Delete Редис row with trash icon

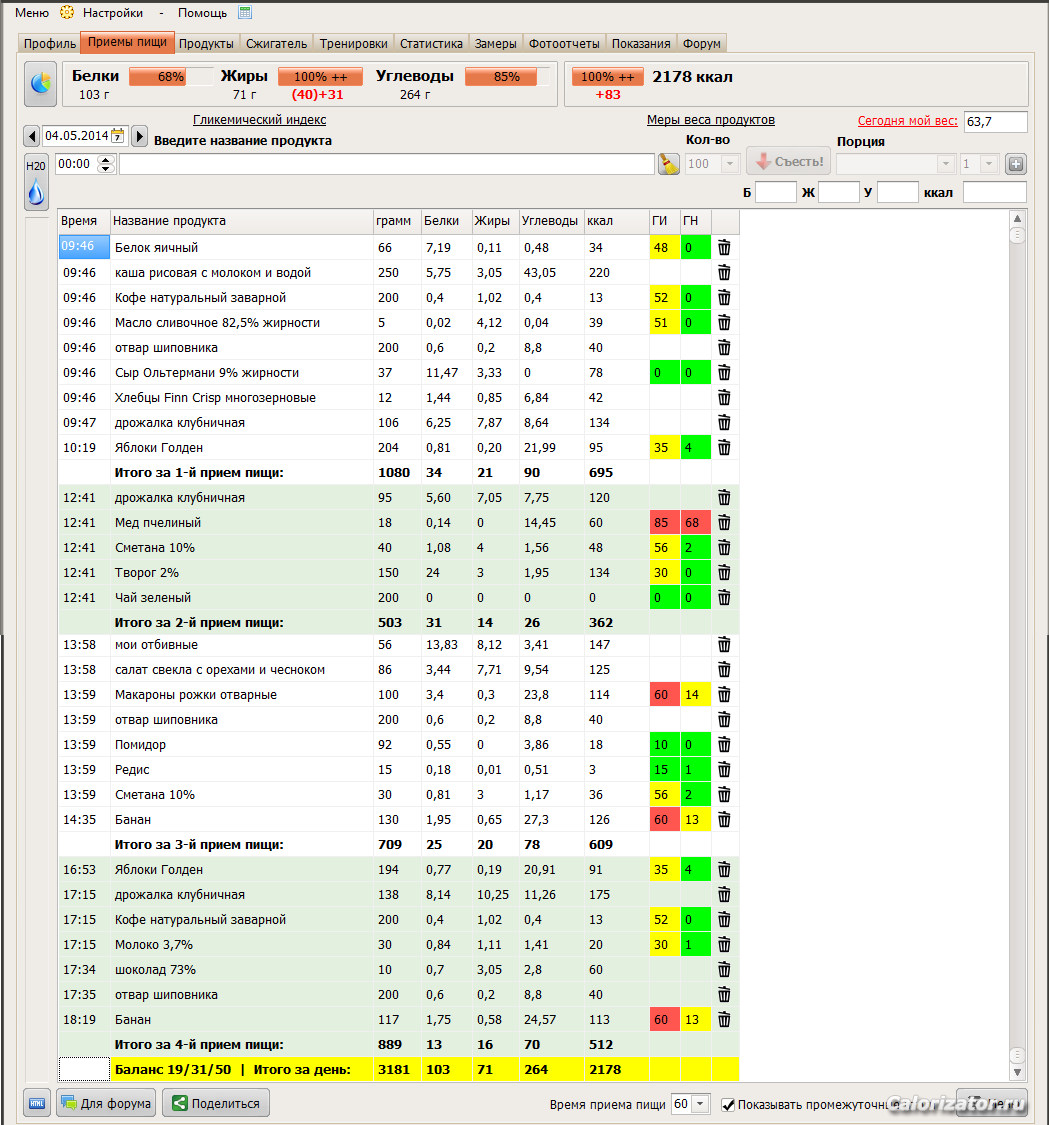coord(724,770)
